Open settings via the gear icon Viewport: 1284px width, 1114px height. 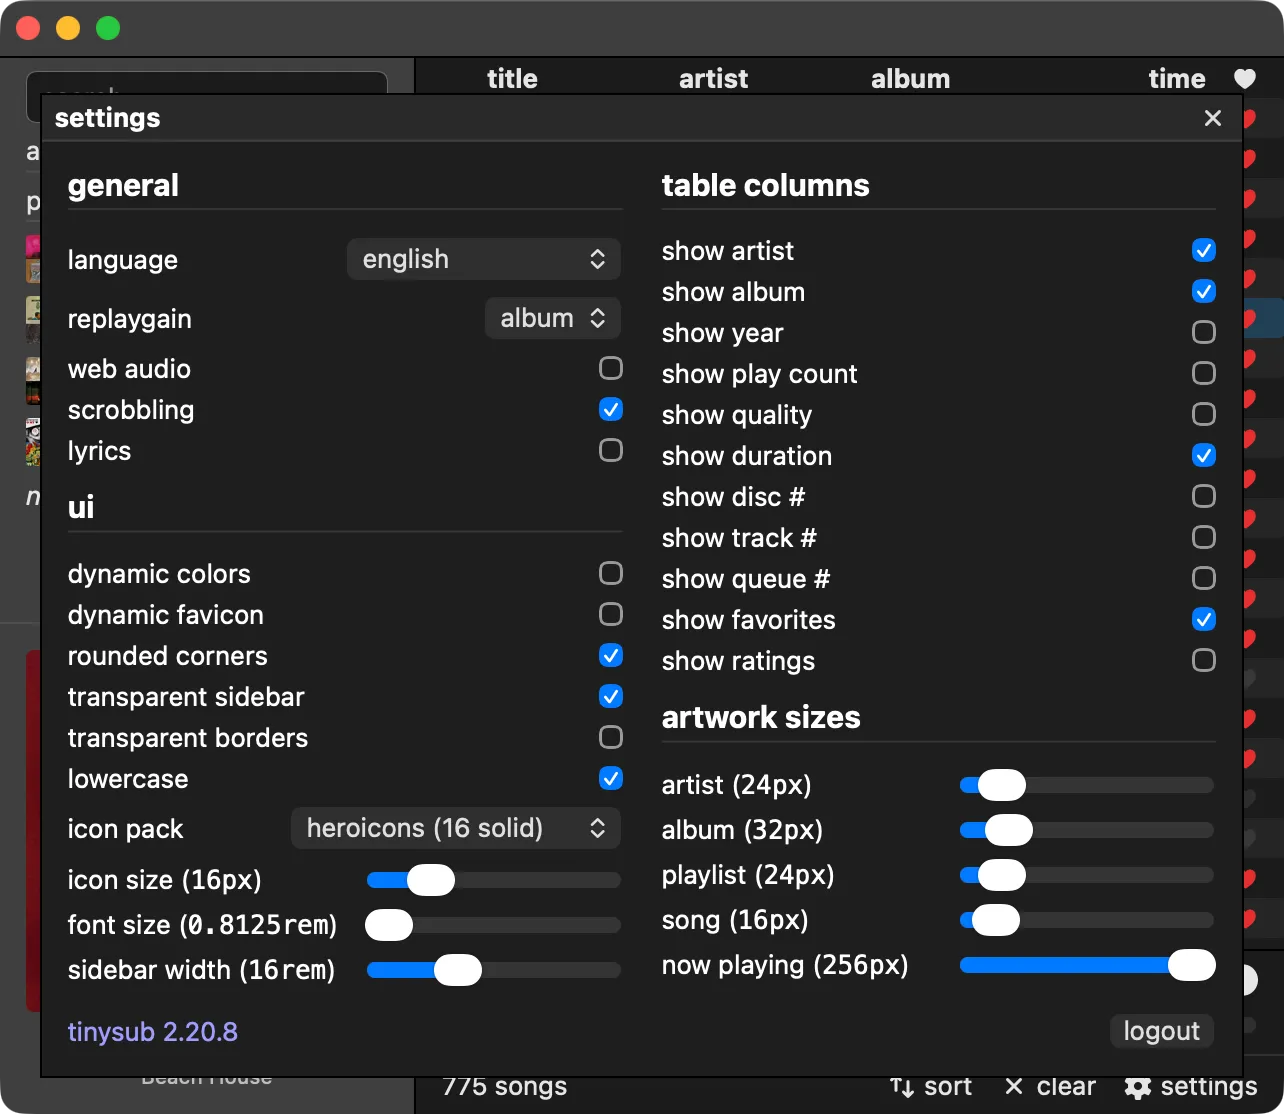(1138, 1087)
